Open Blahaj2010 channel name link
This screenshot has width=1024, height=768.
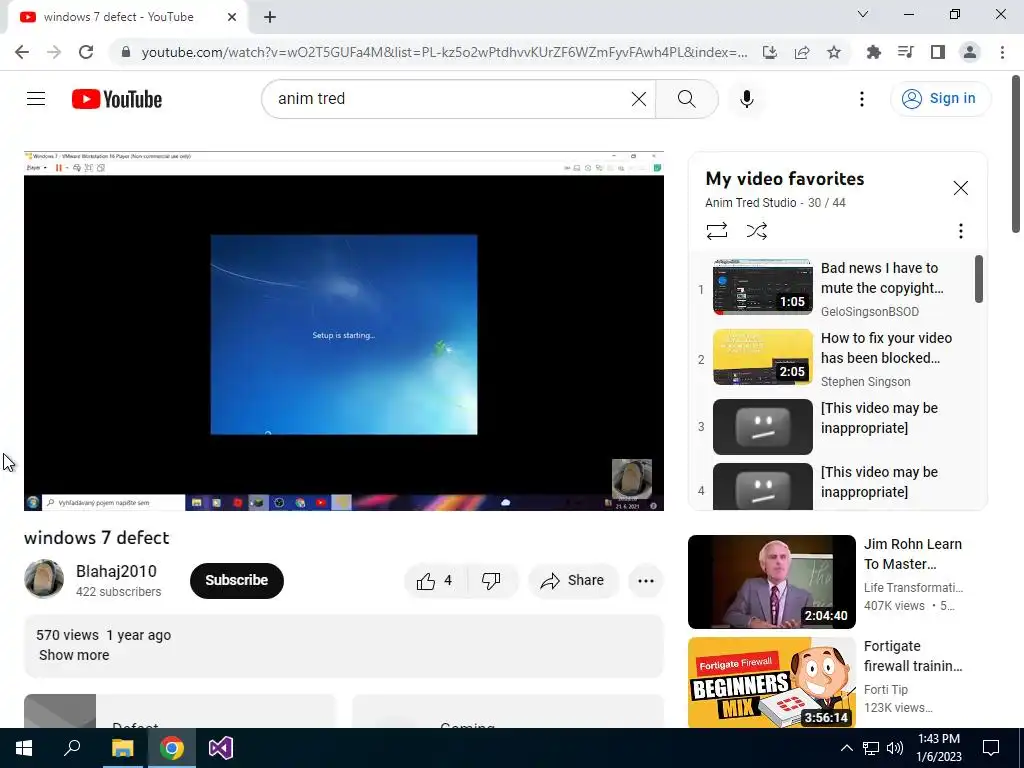pyautogui.click(x=116, y=571)
